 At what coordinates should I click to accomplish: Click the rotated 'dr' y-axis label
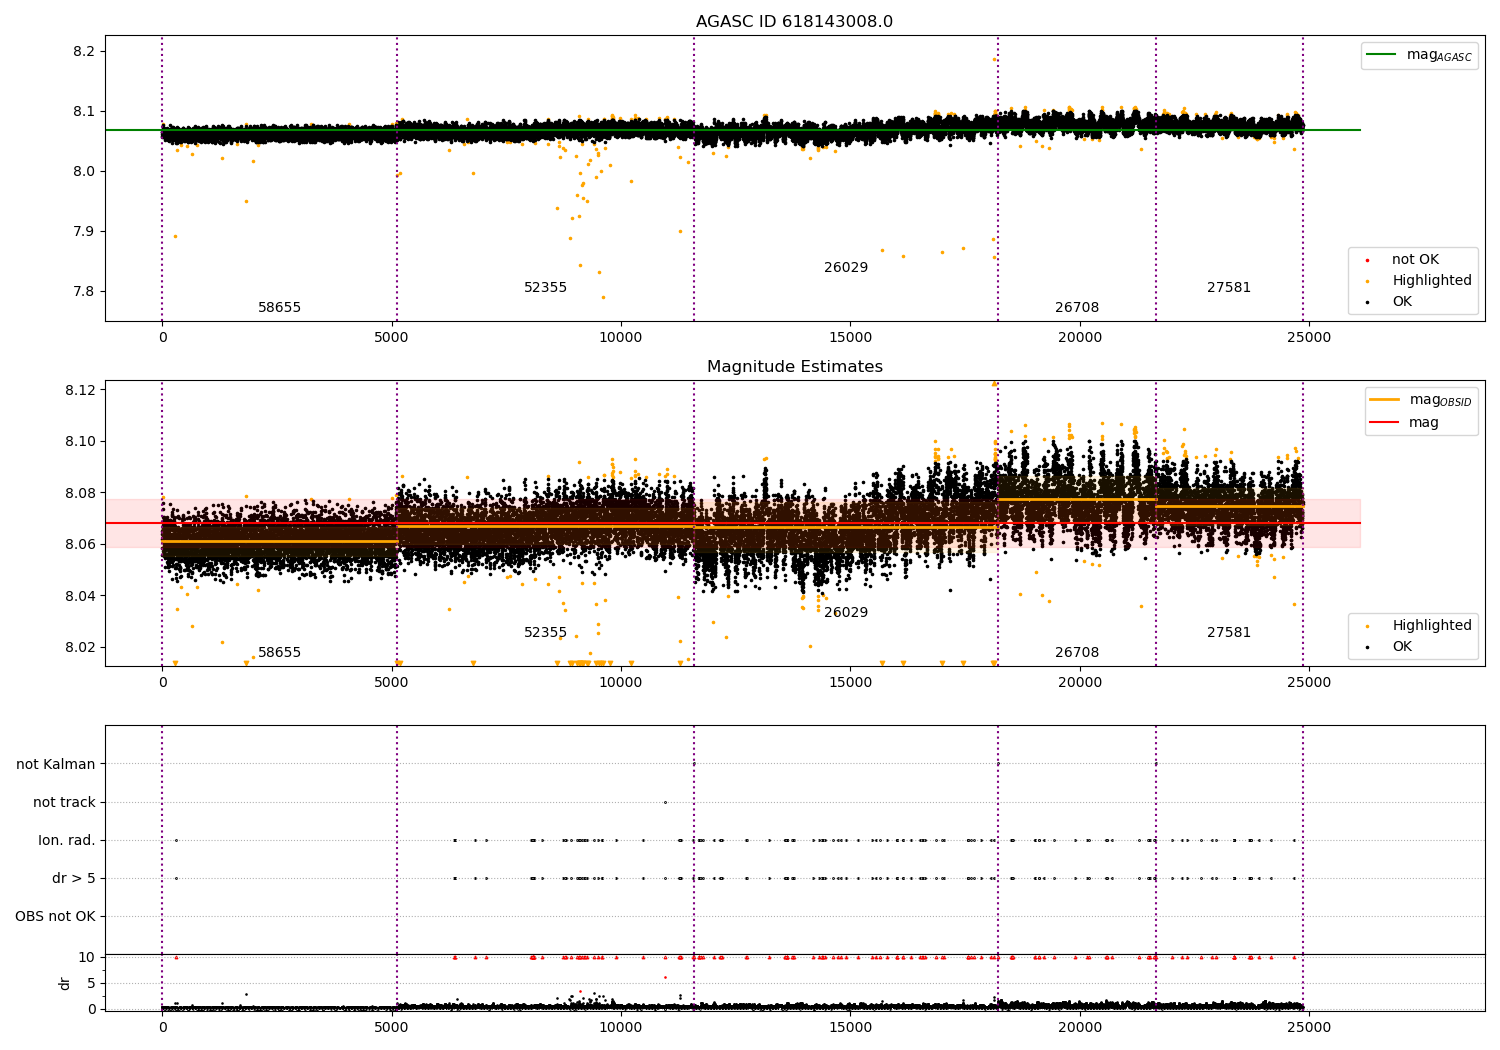click(65, 983)
